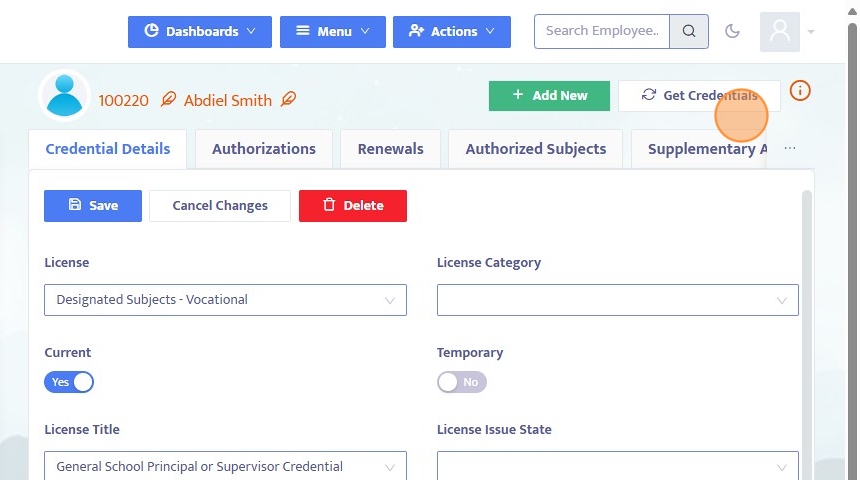860x480 pixels.
Task: Click the employee avatar picture
Action: coord(65,96)
